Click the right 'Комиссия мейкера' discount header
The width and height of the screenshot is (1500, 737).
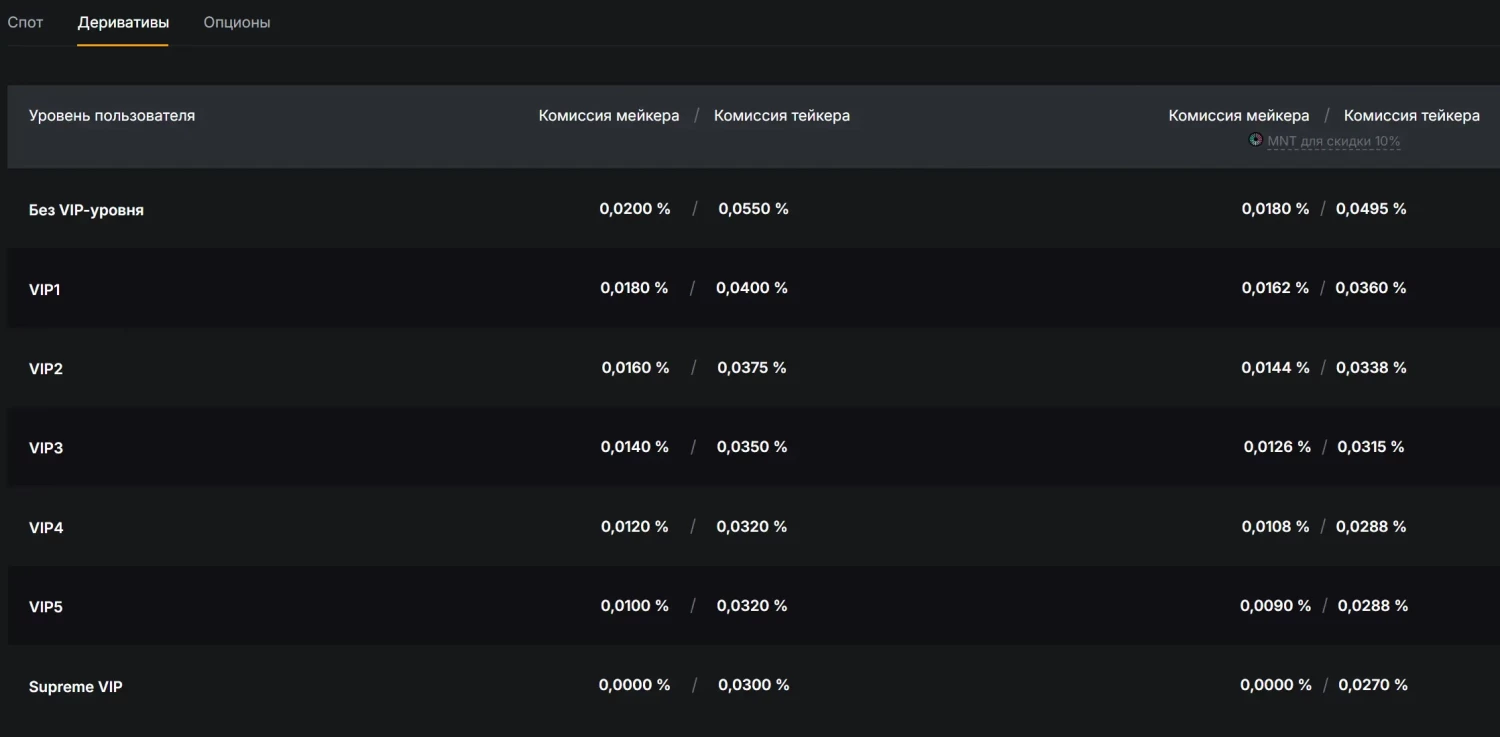(1238, 115)
